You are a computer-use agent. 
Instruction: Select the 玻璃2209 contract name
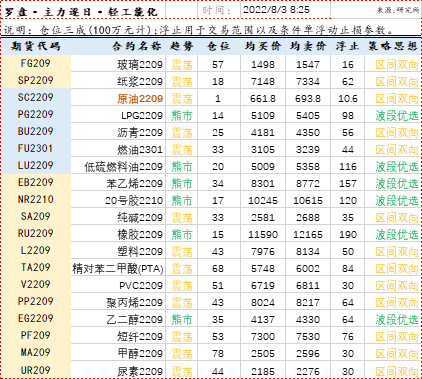140,65
